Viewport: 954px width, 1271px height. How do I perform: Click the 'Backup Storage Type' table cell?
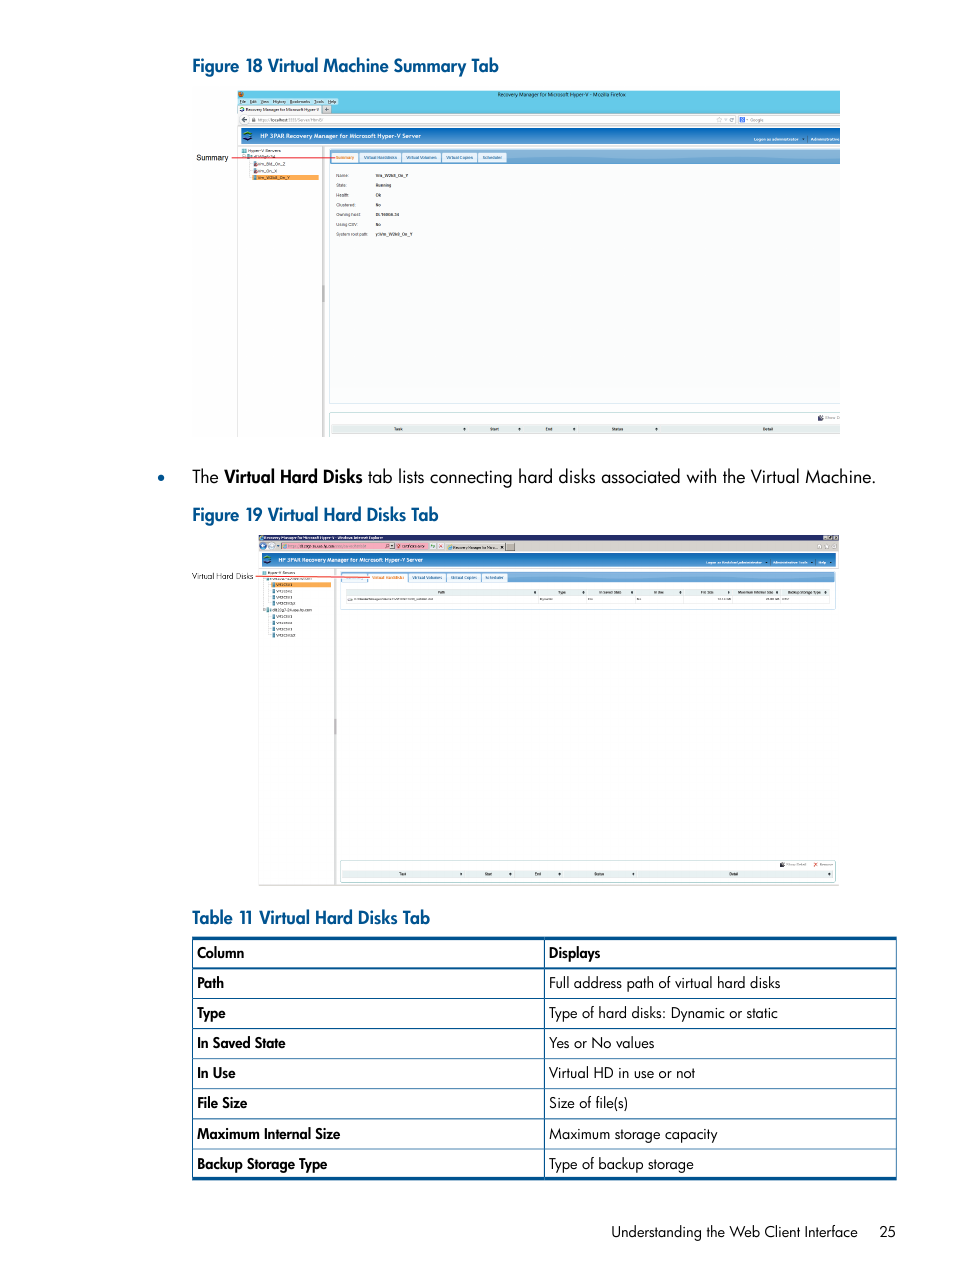[368, 1164]
